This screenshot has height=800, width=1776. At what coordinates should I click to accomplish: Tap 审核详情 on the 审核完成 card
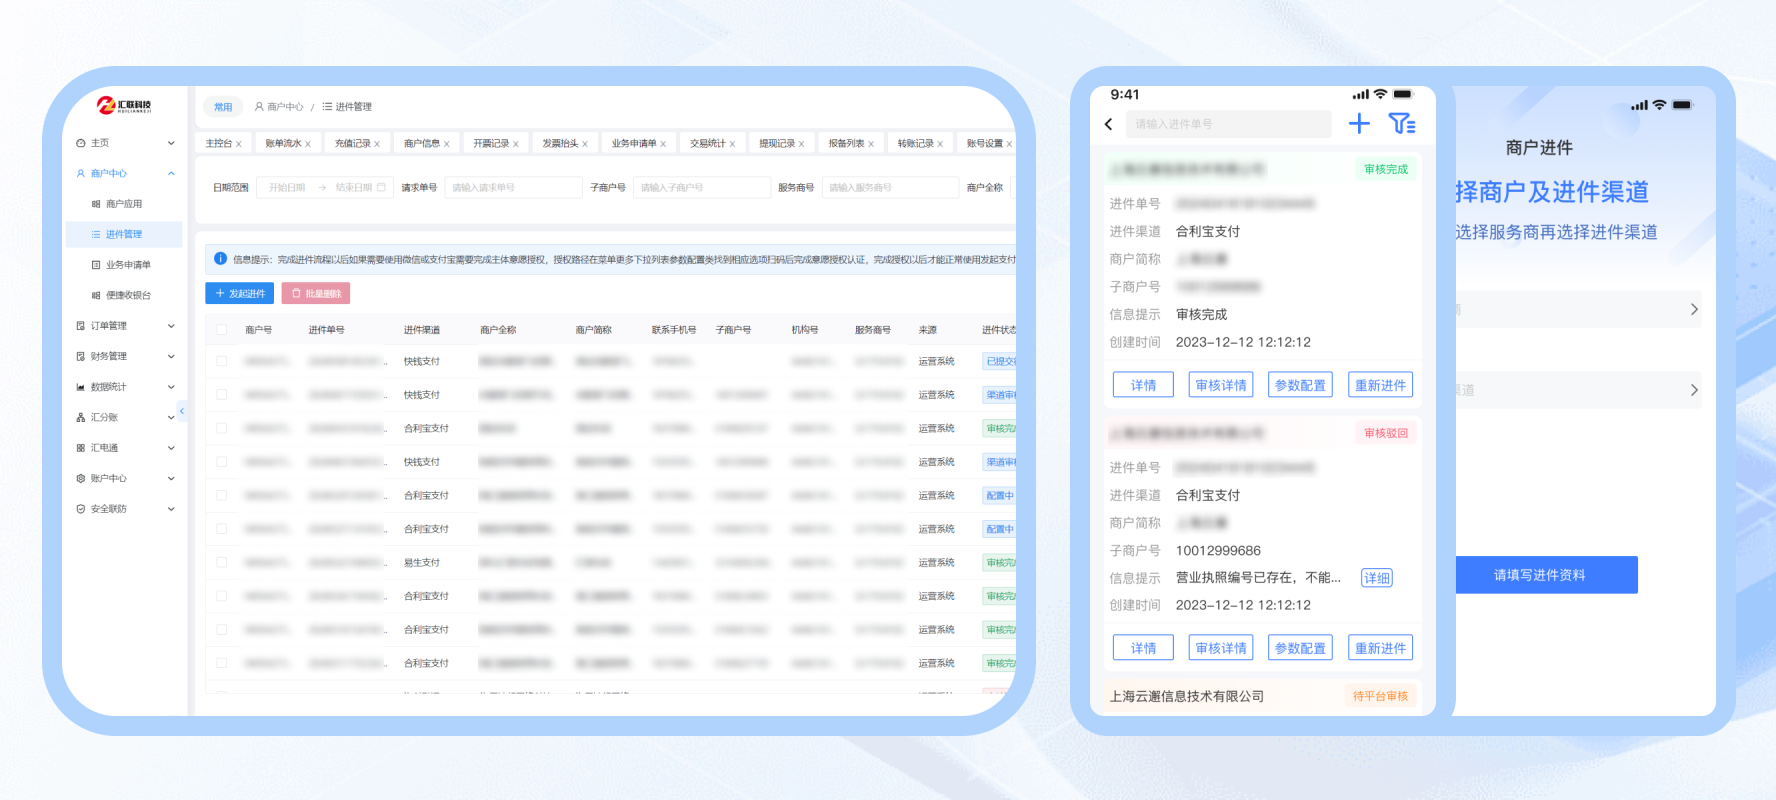[x=1221, y=385]
